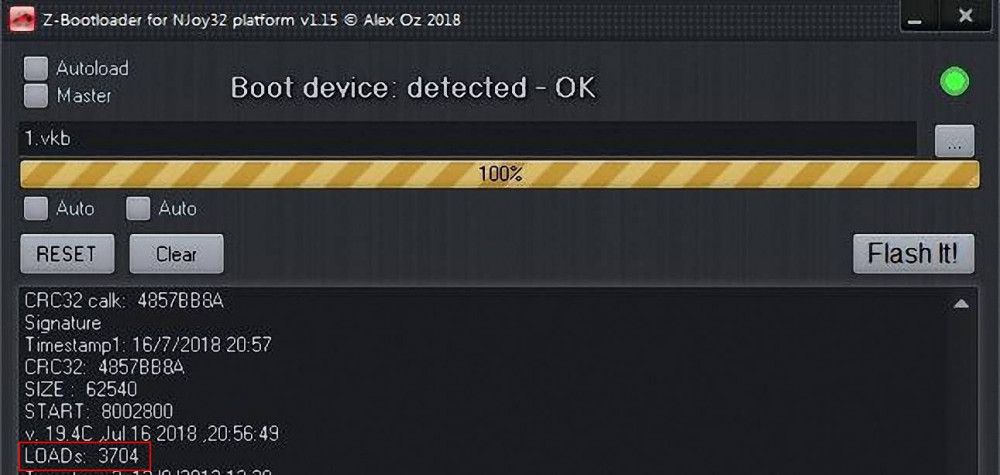Click the Z-Bootloader app icon in title bar
Viewport: 1000px width, 475px height.
(x=23, y=18)
